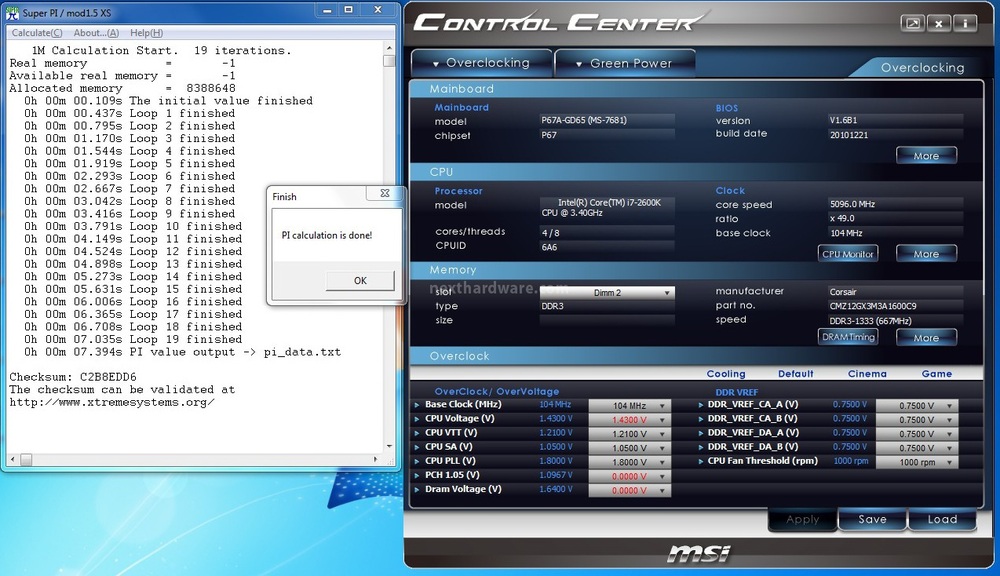Open the CPU Fan Threshold rpm dropdown
This screenshot has width=1000, height=576.
917,462
